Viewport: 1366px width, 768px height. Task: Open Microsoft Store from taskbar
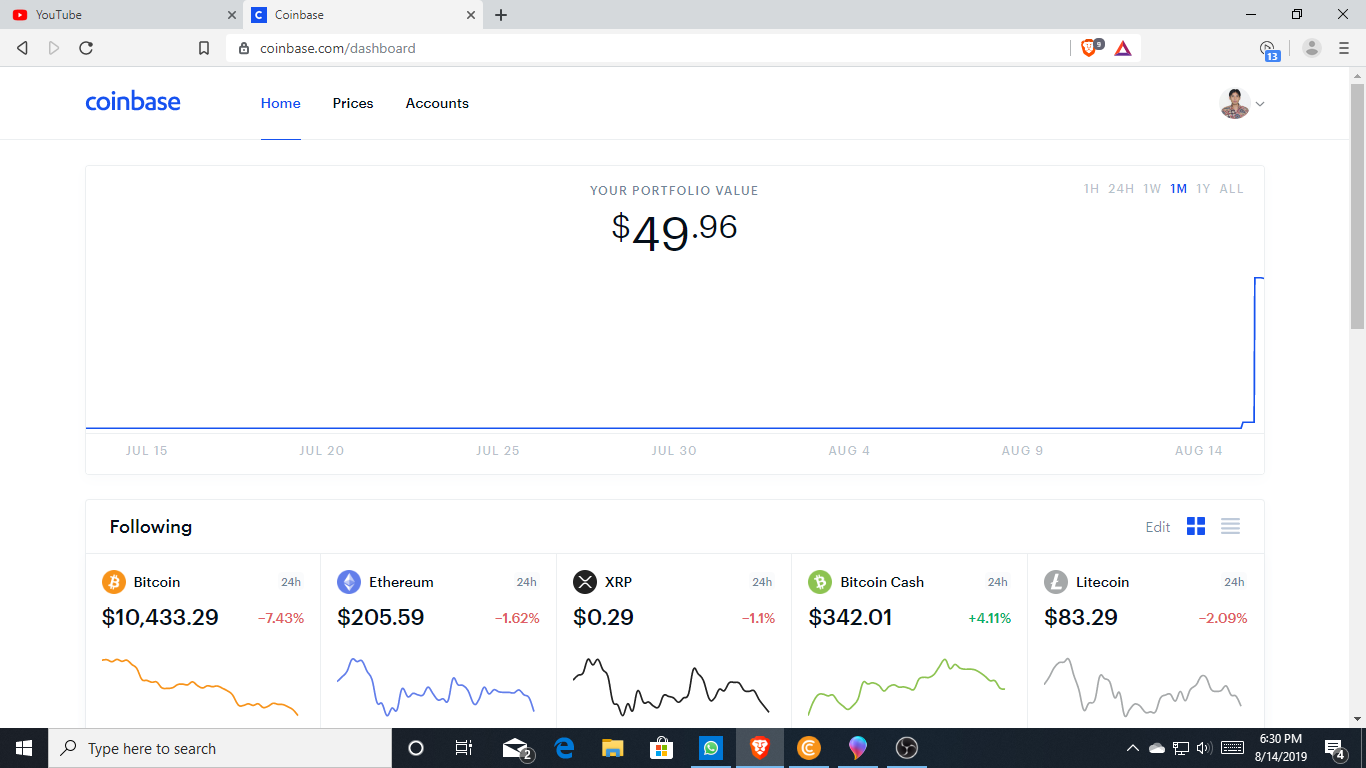click(x=662, y=748)
